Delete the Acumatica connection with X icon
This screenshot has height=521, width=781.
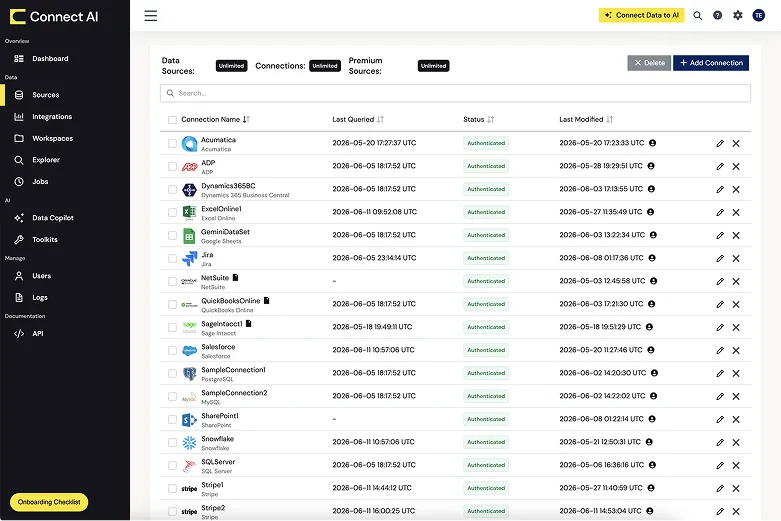[736, 143]
